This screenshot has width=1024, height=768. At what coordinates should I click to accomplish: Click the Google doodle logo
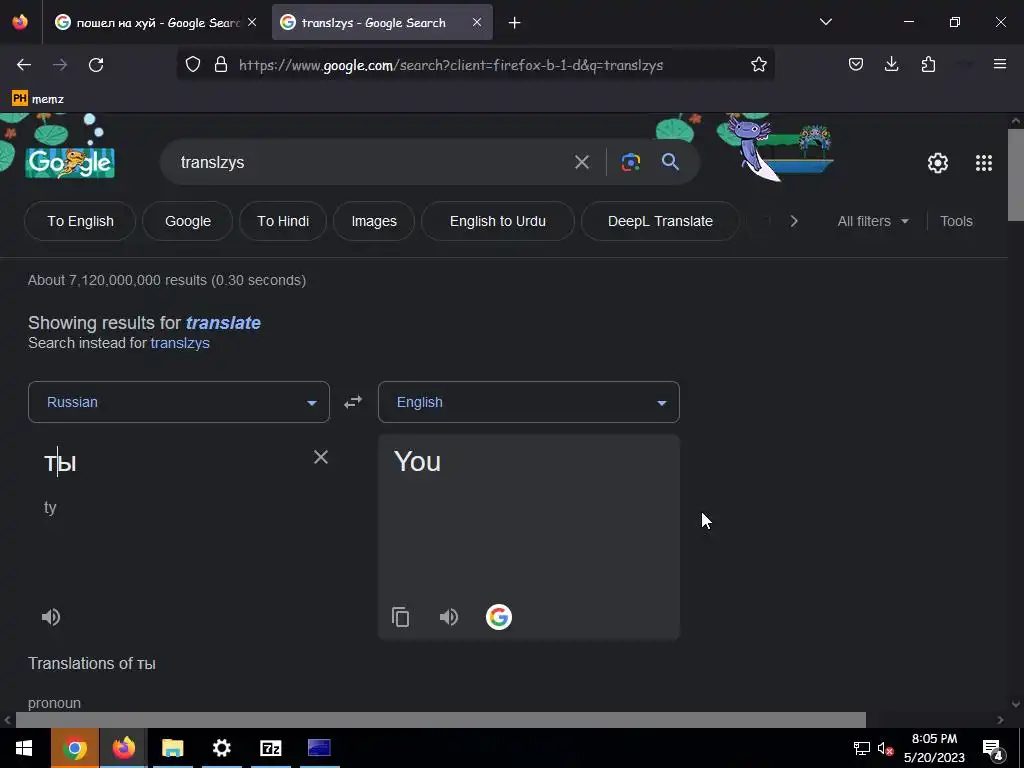click(70, 162)
